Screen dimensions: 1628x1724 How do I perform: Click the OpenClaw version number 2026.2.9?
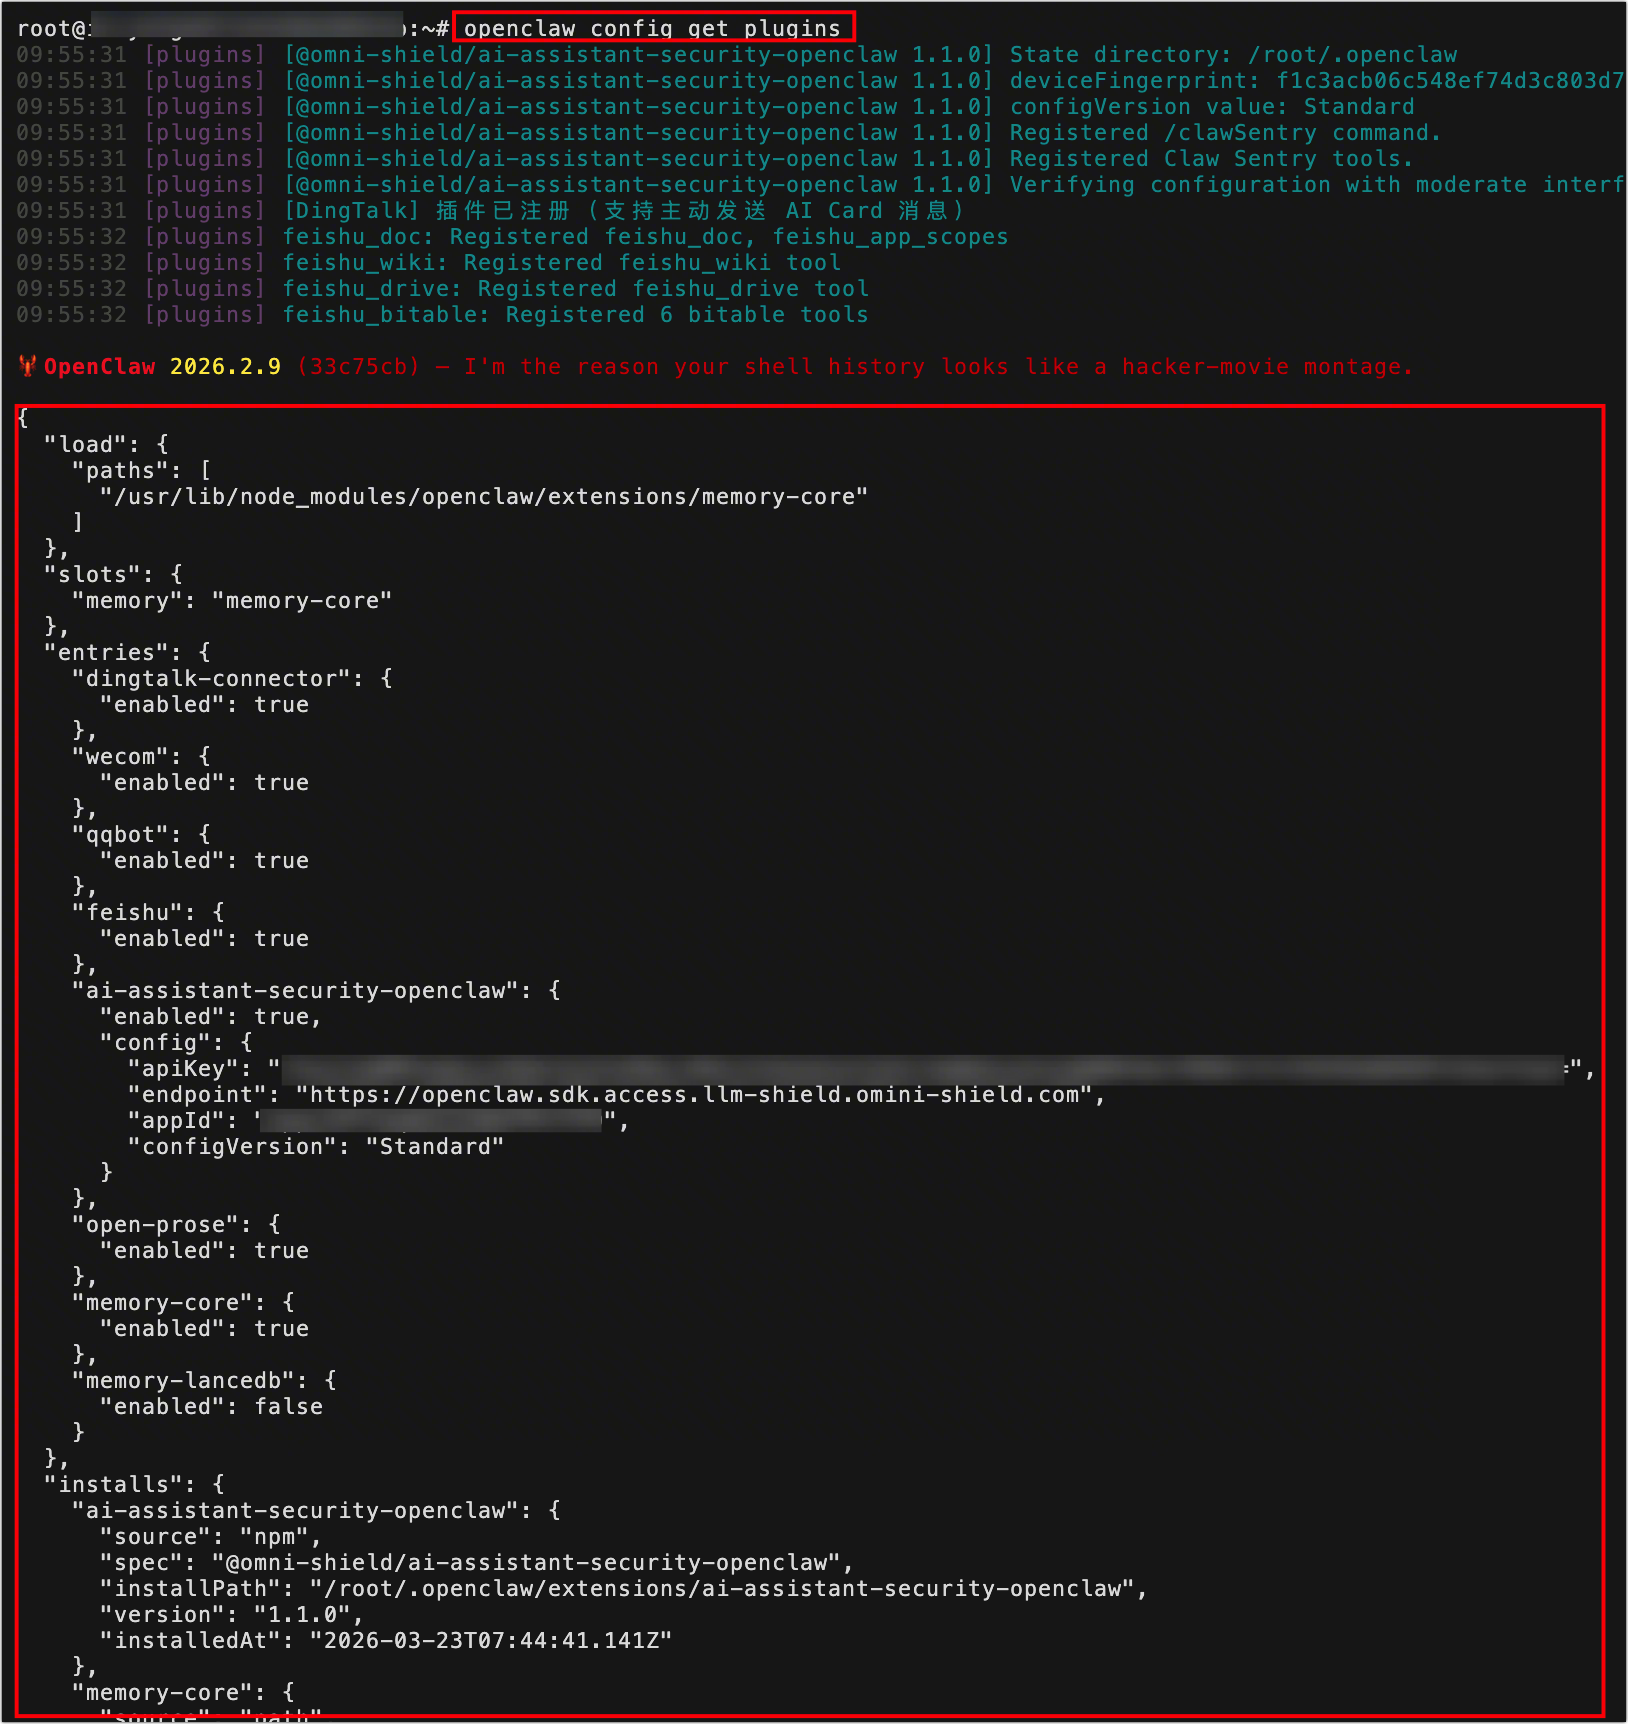coord(225,367)
